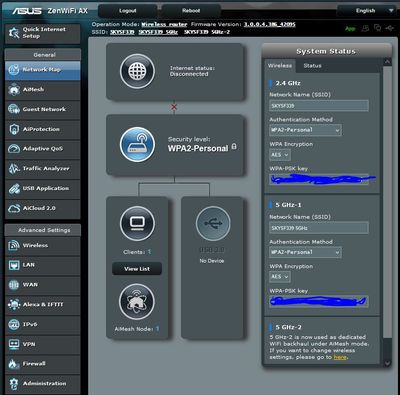Click the SKYSF339 5GHz SSID link in header

pos(158,32)
